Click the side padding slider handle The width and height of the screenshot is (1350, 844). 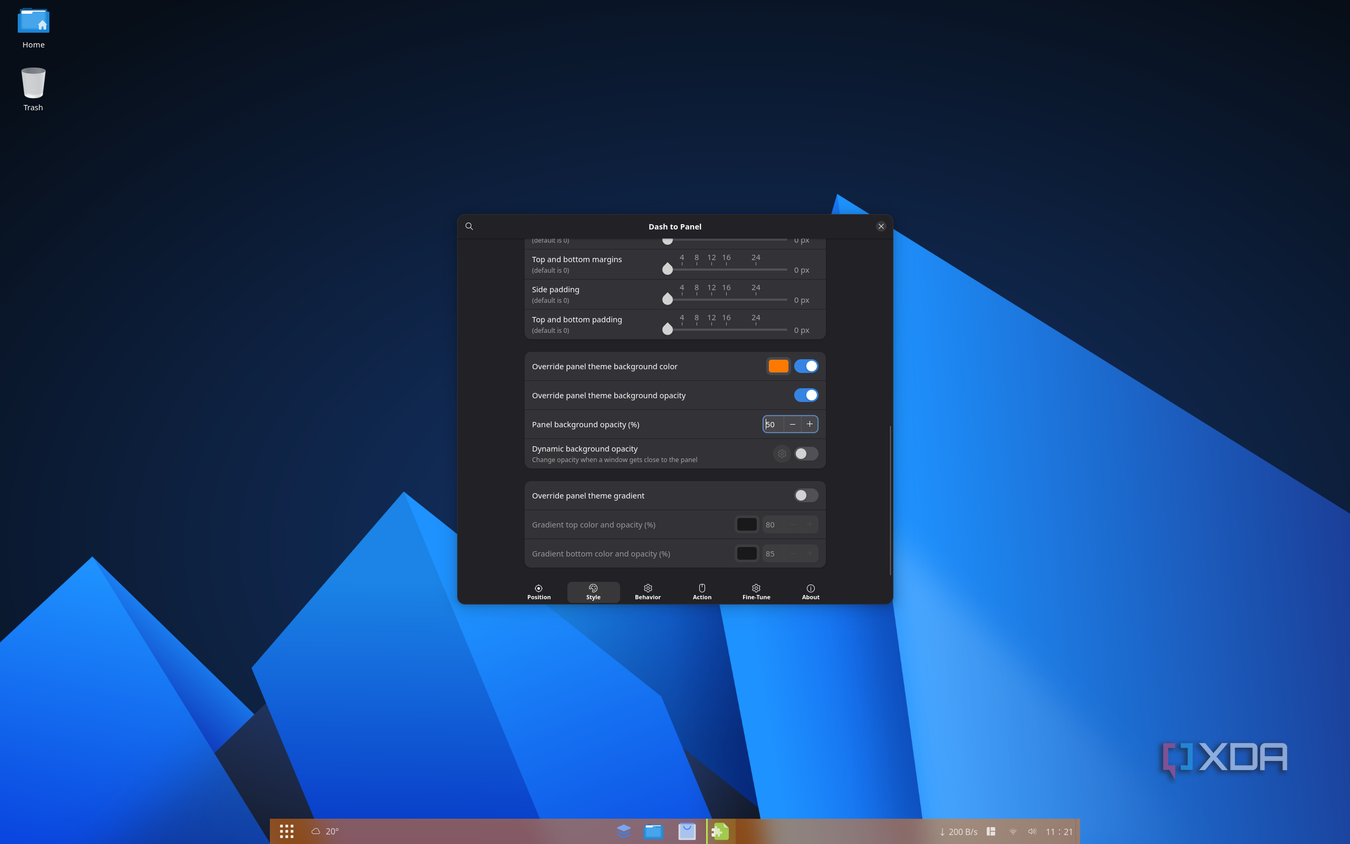point(667,299)
